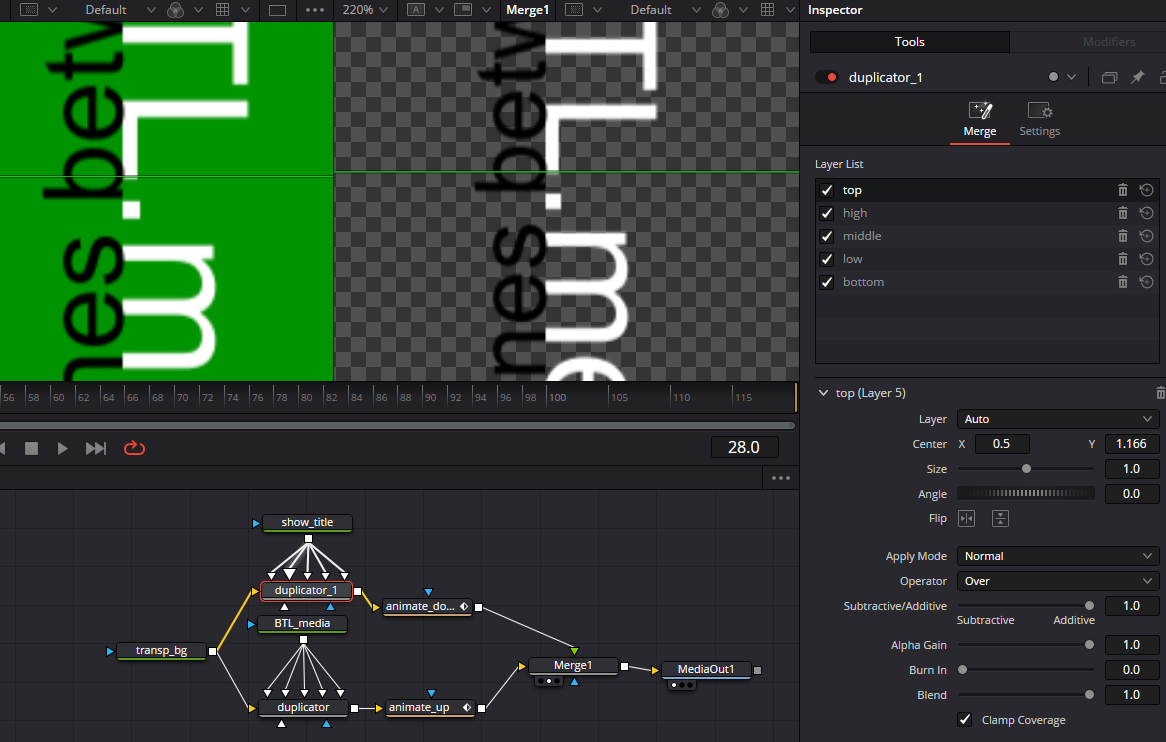
Task: Click the stop playback button
Action: (31, 448)
